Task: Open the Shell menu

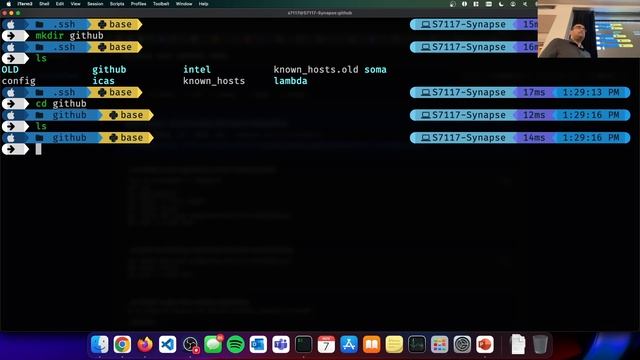Action: (44, 4)
